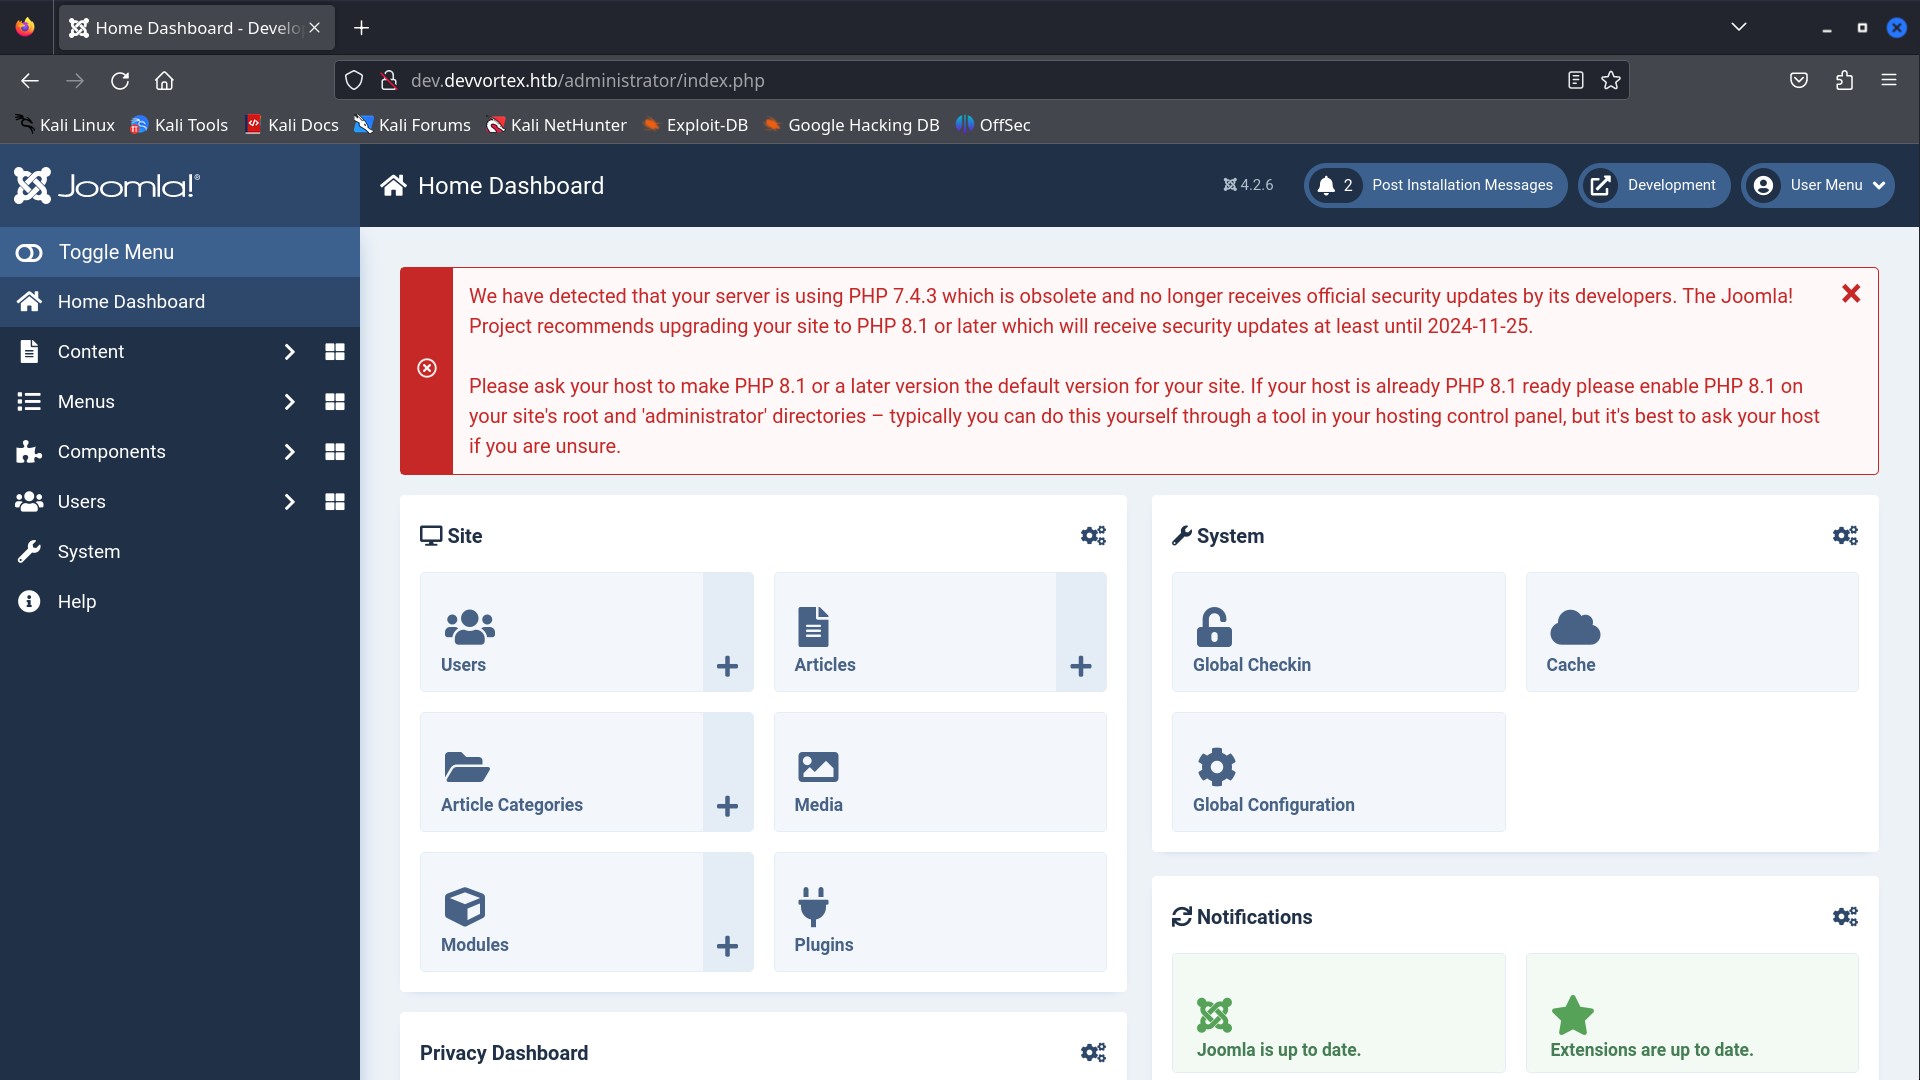The width and height of the screenshot is (1920, 1080).
Task: Click the Site panel settings cogs icon
Action: point(1092,536)
